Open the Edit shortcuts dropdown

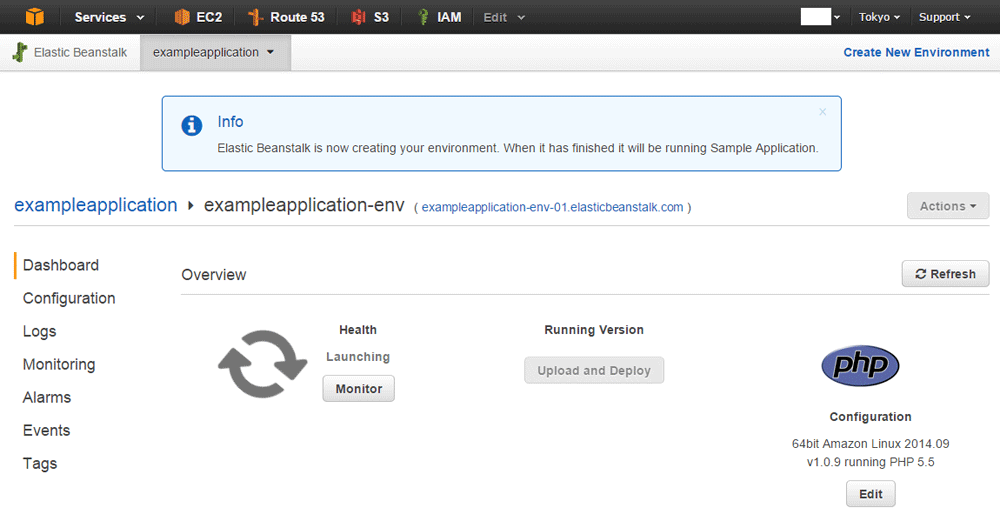pyautogui.click(x=504, y=17)
